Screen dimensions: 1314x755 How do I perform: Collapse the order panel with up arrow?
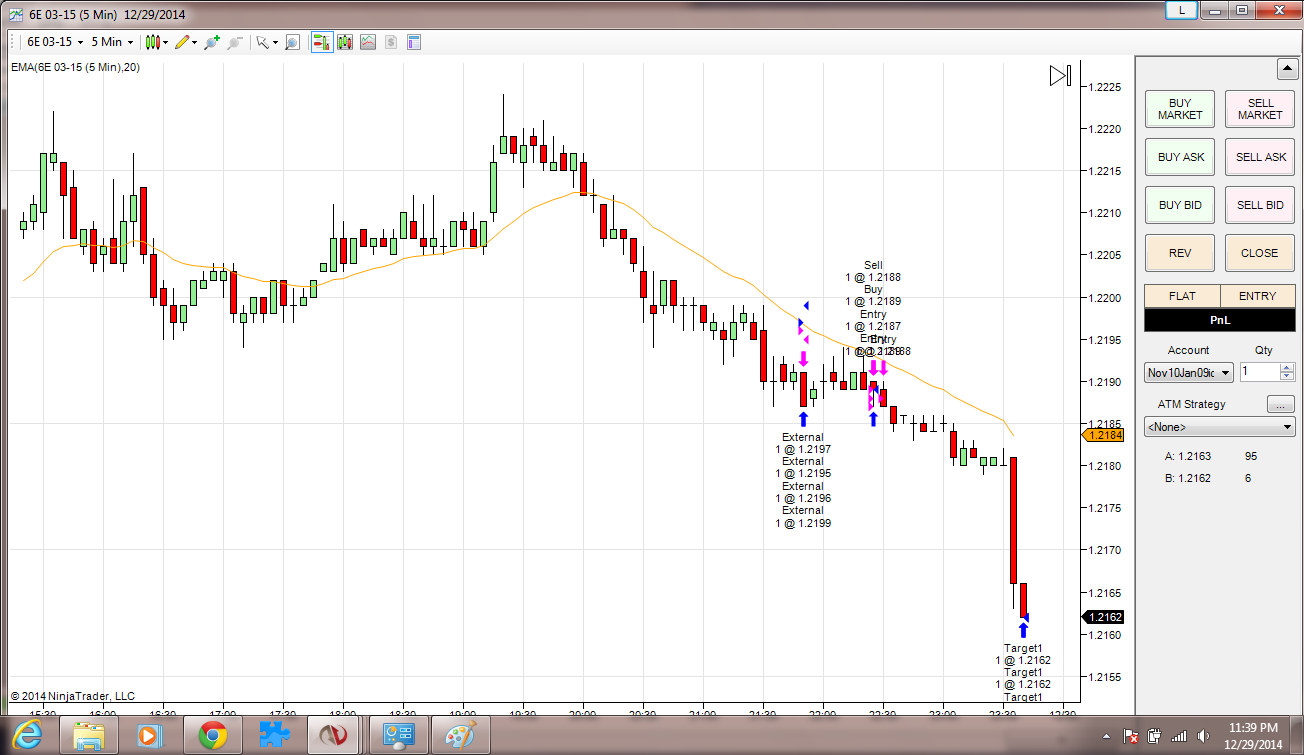[x=1288, y=69]
